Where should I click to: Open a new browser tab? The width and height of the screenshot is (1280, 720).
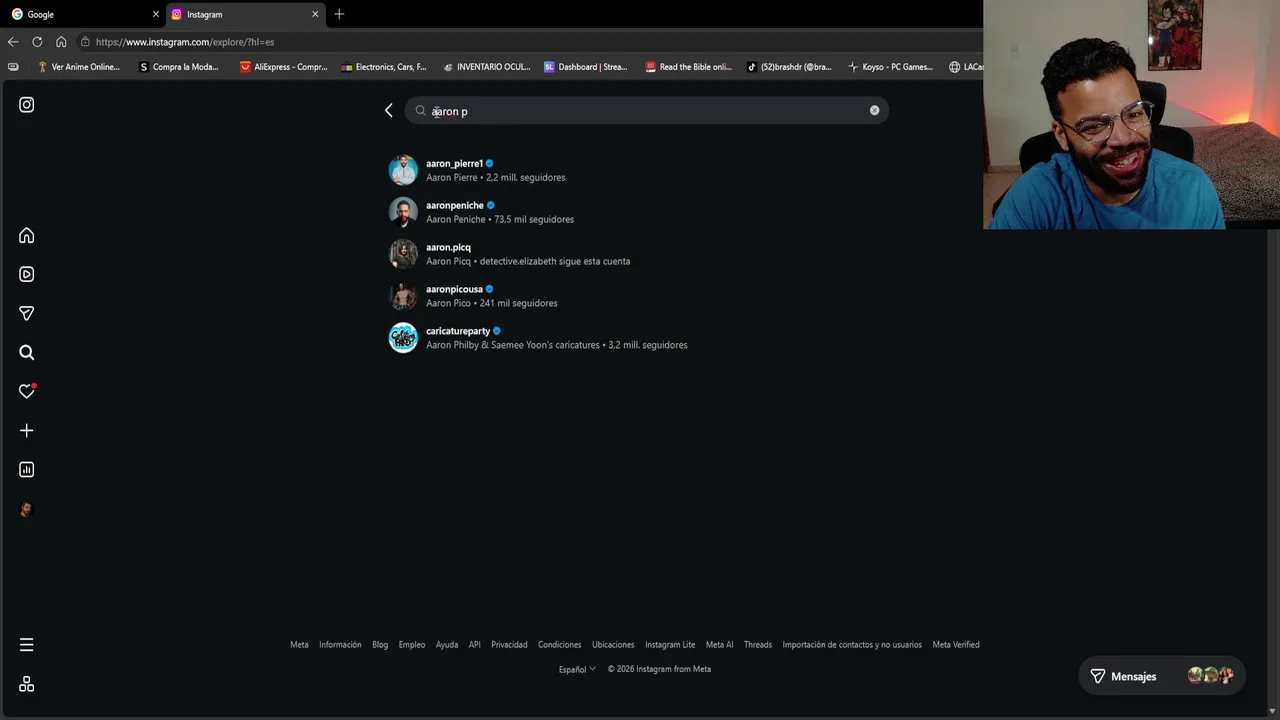pos(339,14)
